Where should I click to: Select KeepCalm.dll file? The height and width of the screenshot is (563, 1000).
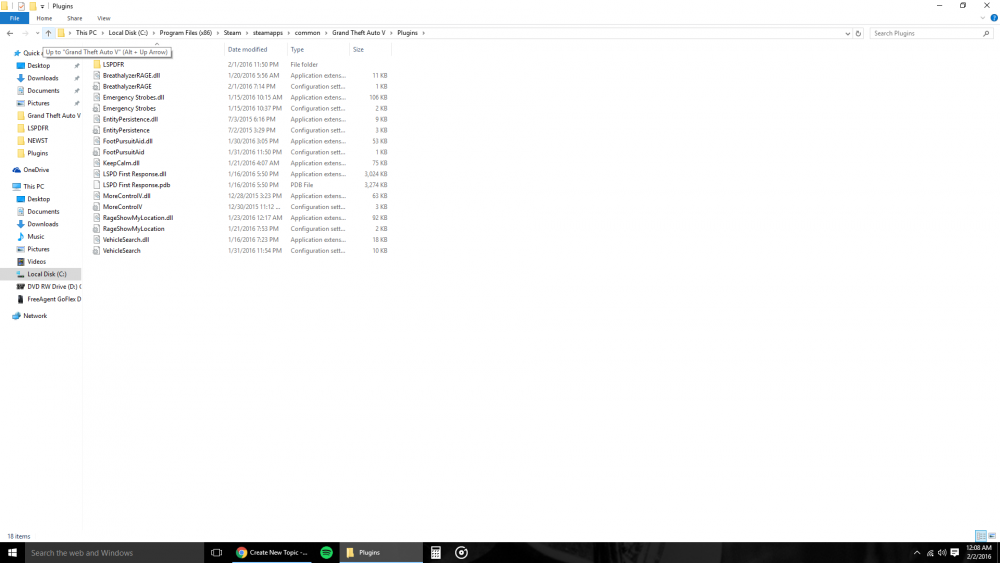click(121, 163)
